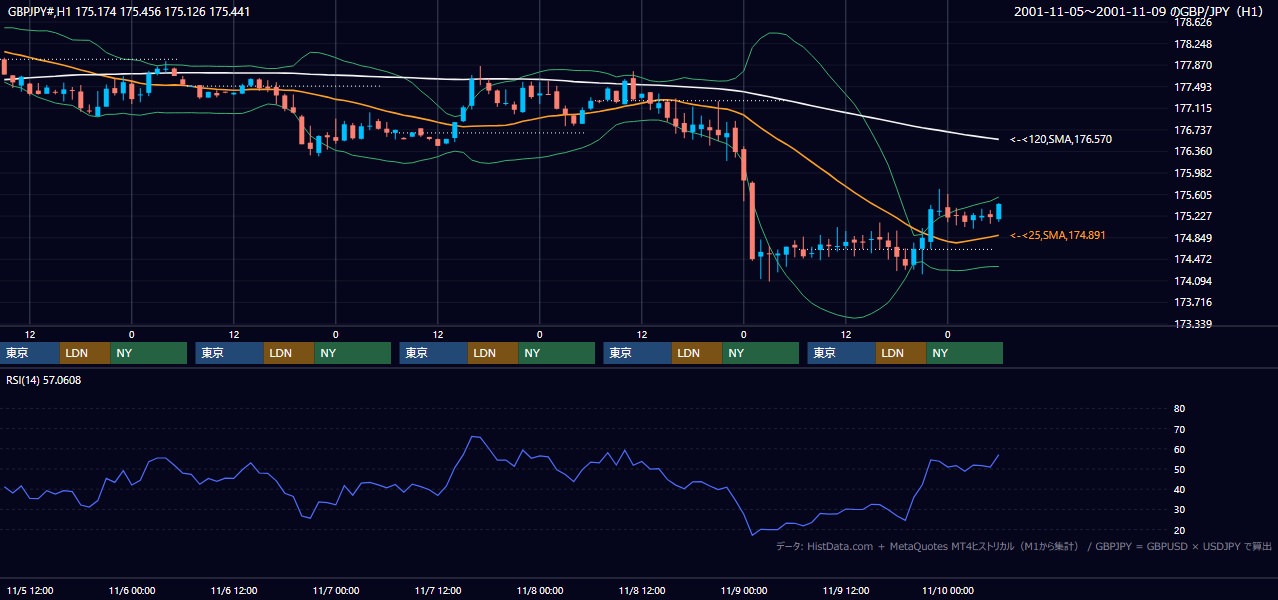The width and height of the screenshot is (1278, 600).
Task: Click price axis value 174.094
Action: 1192,281
